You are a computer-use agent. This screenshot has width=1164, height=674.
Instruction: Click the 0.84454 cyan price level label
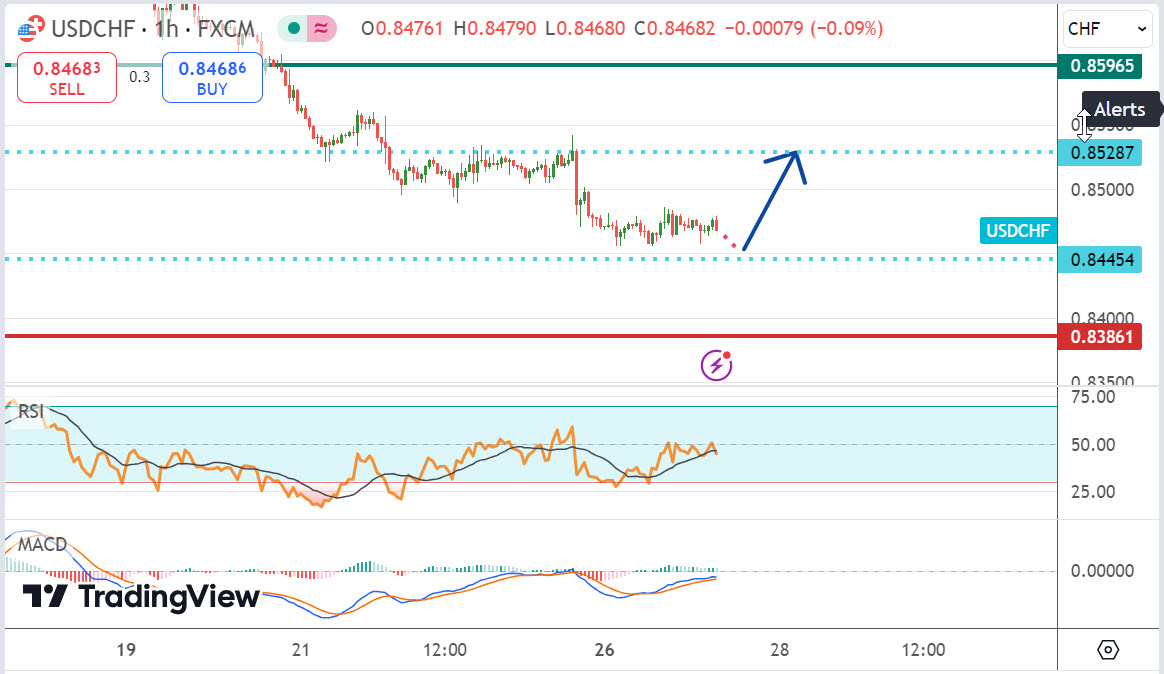tap(1102, 260)
